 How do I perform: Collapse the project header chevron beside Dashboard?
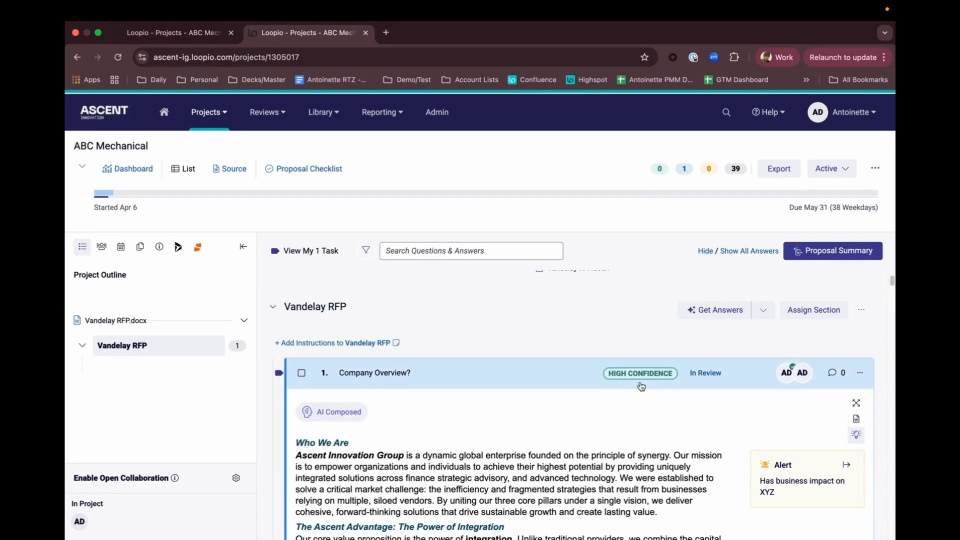(82, 167)
